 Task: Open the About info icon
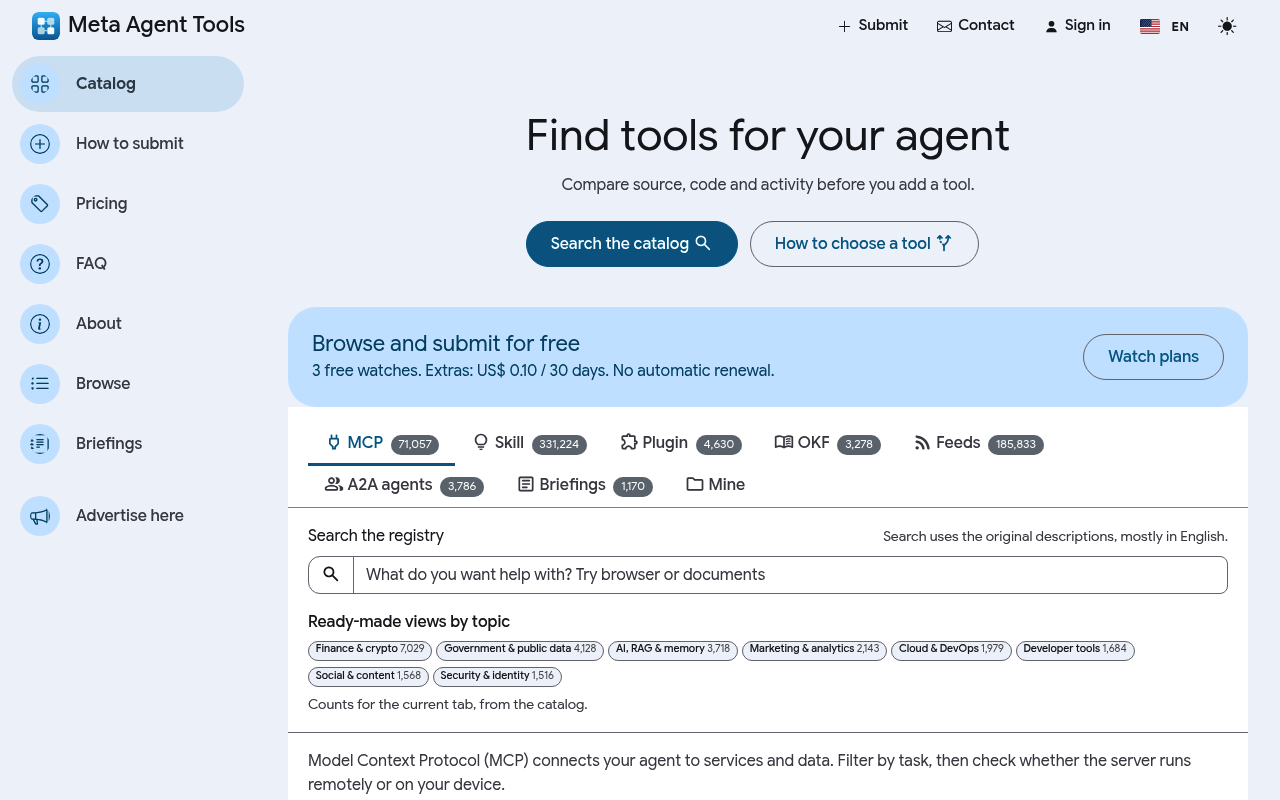(x=40, y=324)
